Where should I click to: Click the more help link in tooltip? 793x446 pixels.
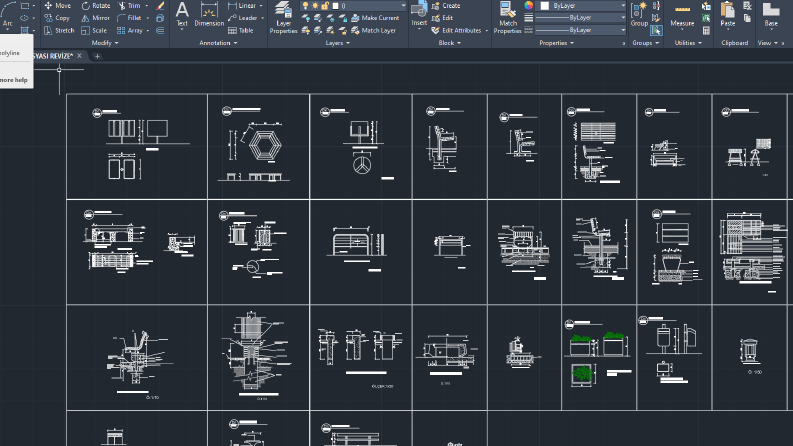(x=14, y=80)
